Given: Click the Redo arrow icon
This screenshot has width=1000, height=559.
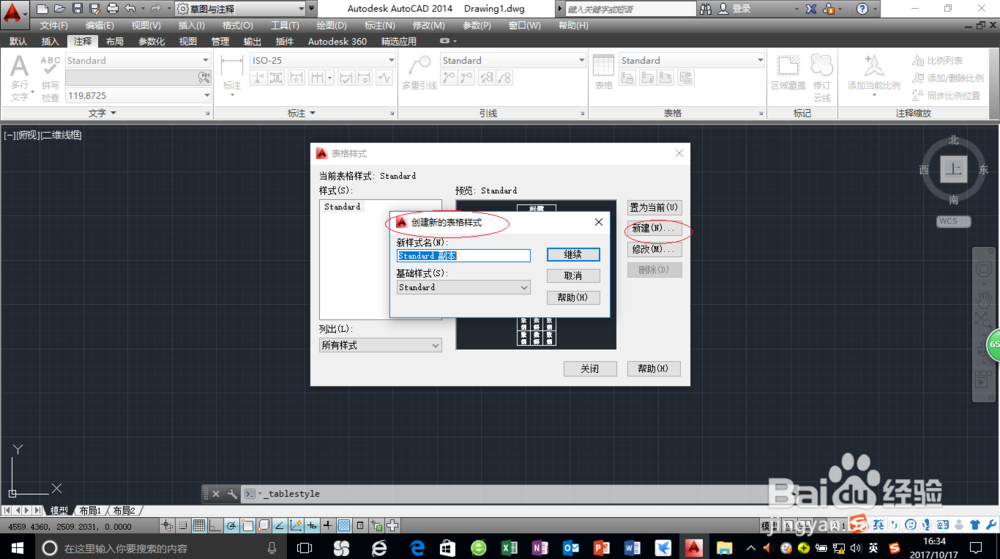Looking at the screenshot, I should [156, 8].
